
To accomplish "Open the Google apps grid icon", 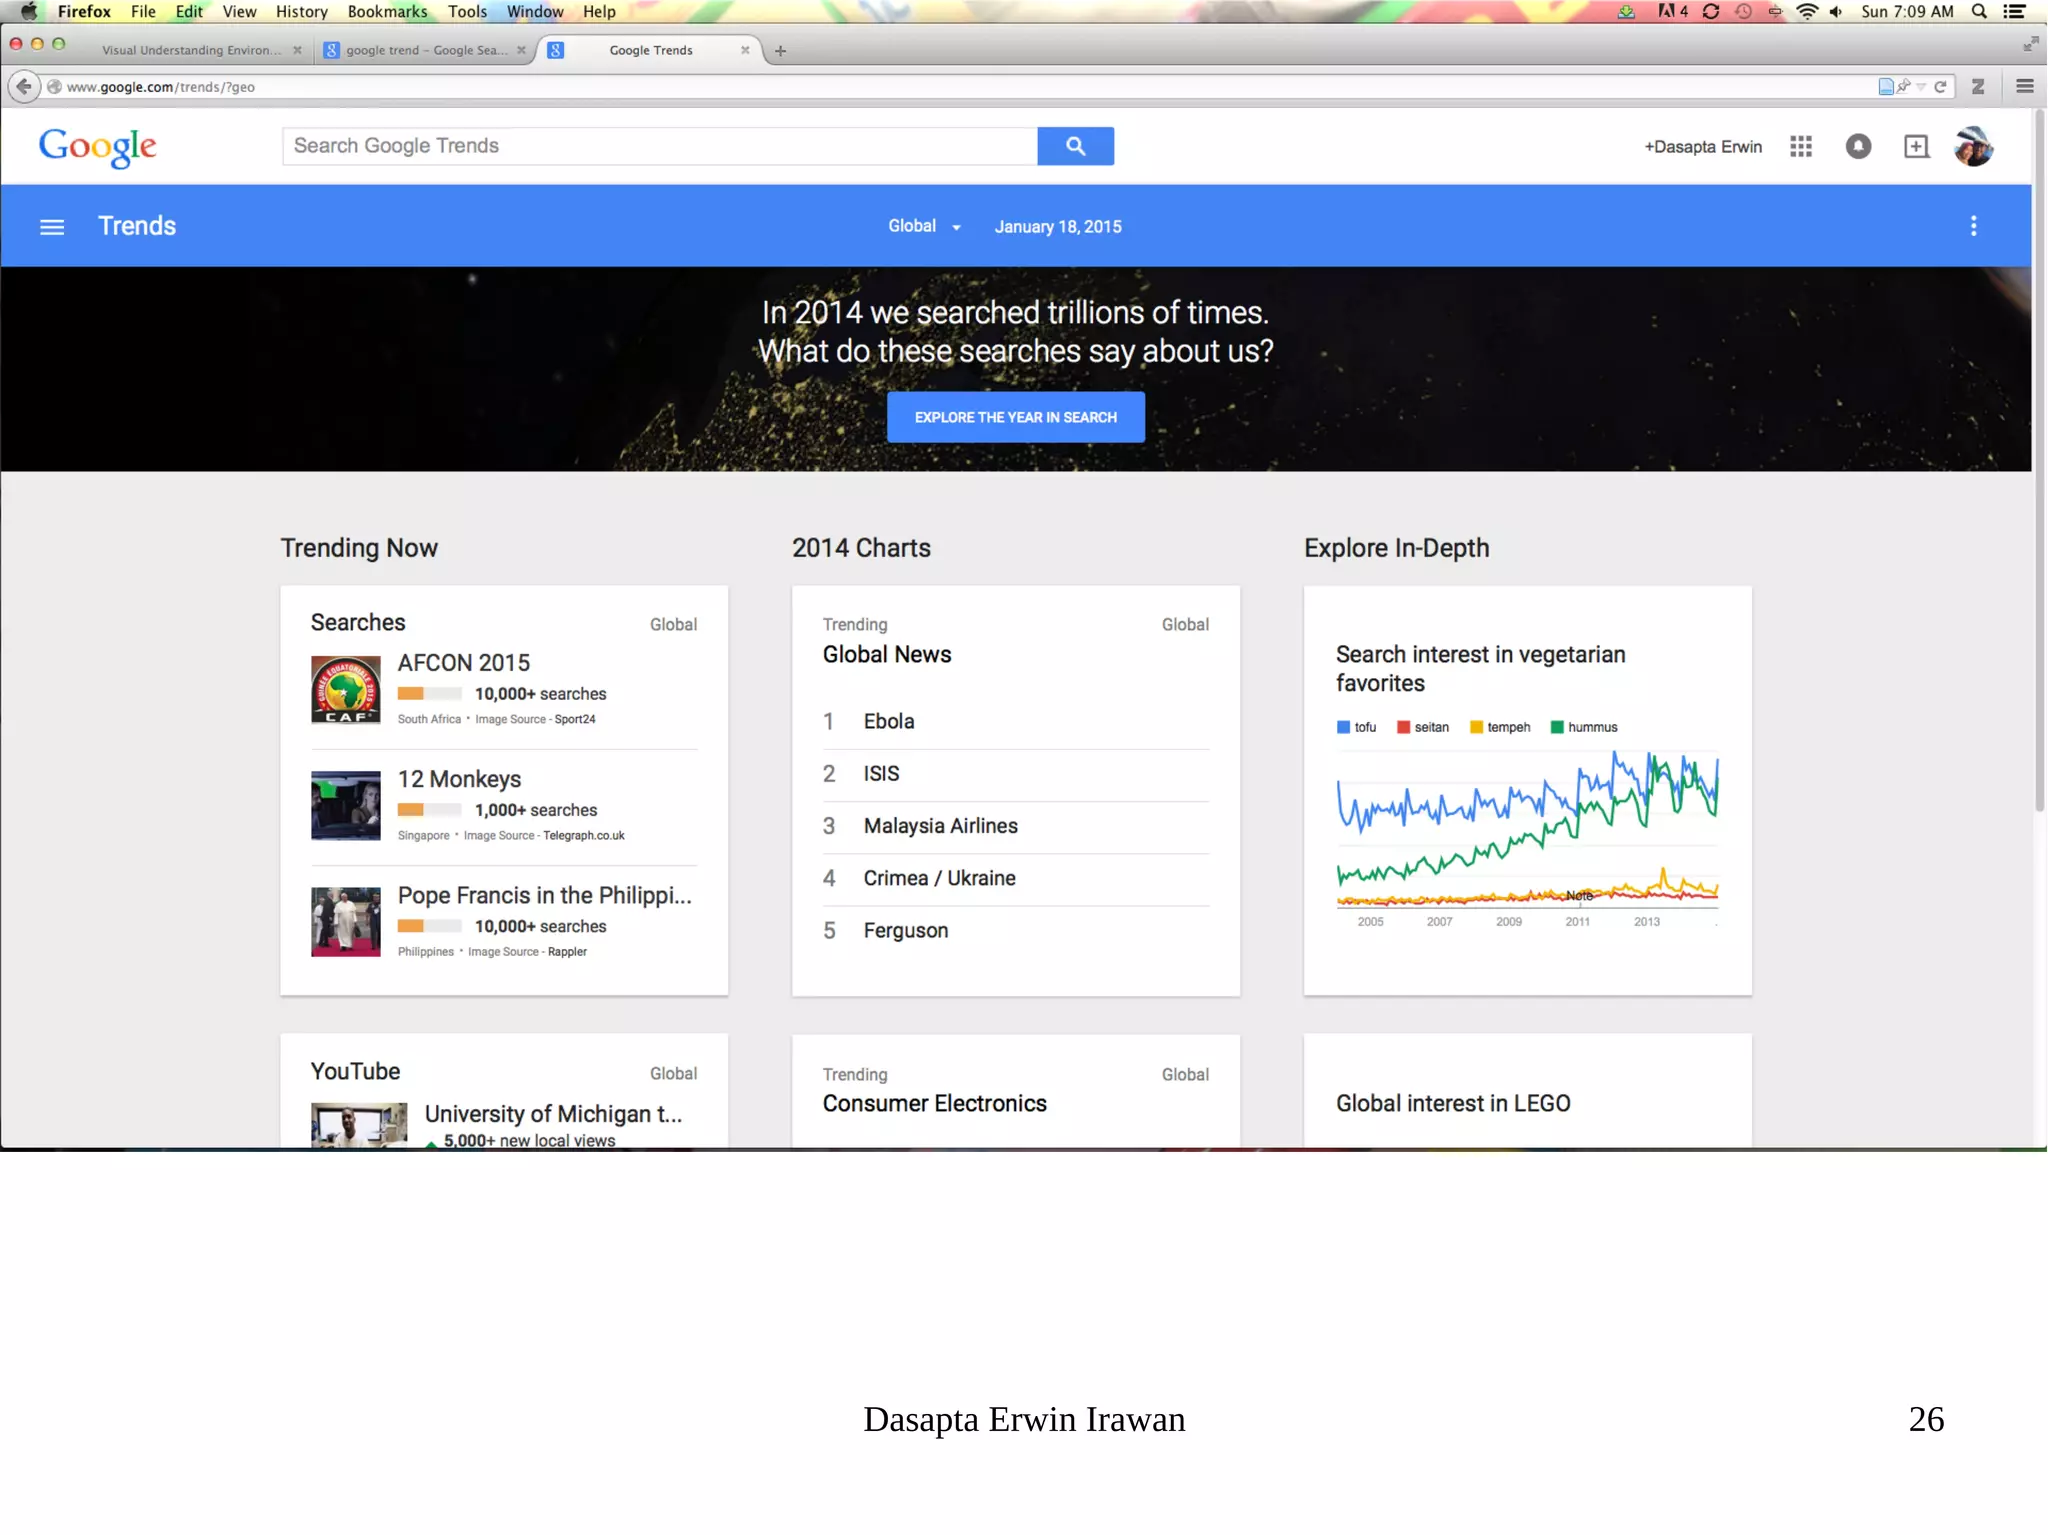I will pyautogui.click(x=1801, y=147).
